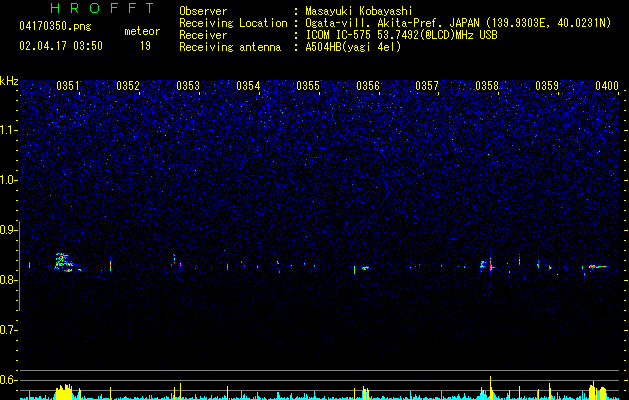629x400 pixels.
Task: Select antenna value A504HB(yagi 4el)
Action: (x=353, y=47)
